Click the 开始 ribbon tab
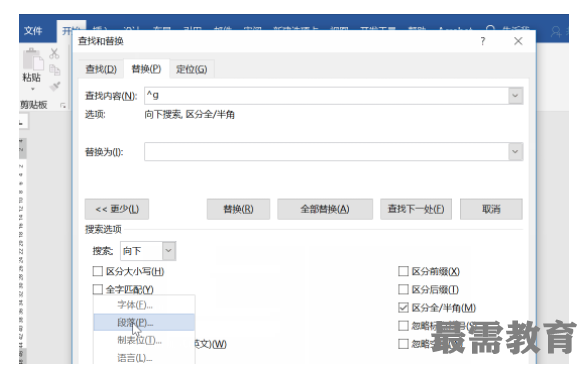583x377 pixels. click(x=71, y=30)
